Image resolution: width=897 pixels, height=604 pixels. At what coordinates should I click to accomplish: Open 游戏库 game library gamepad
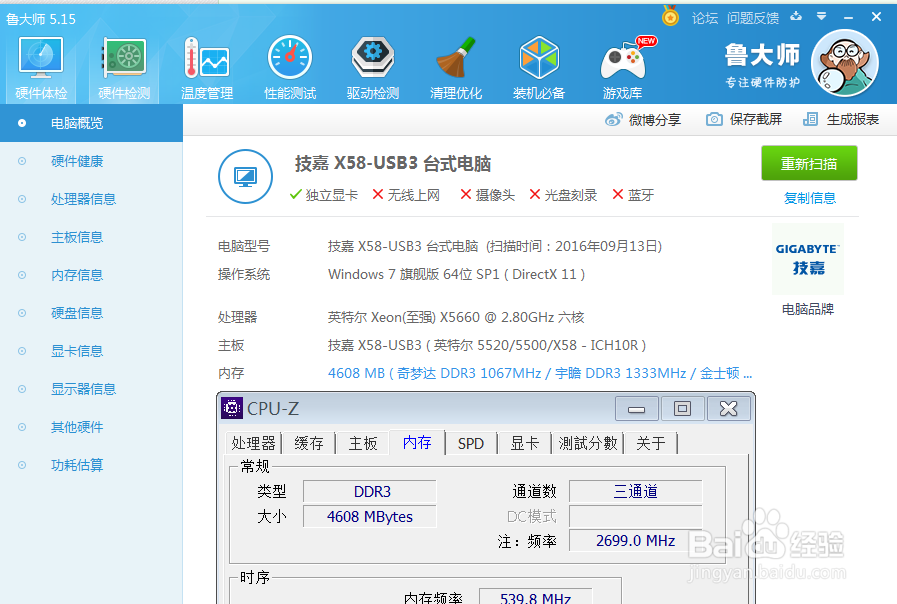click(x=622, y=68)
